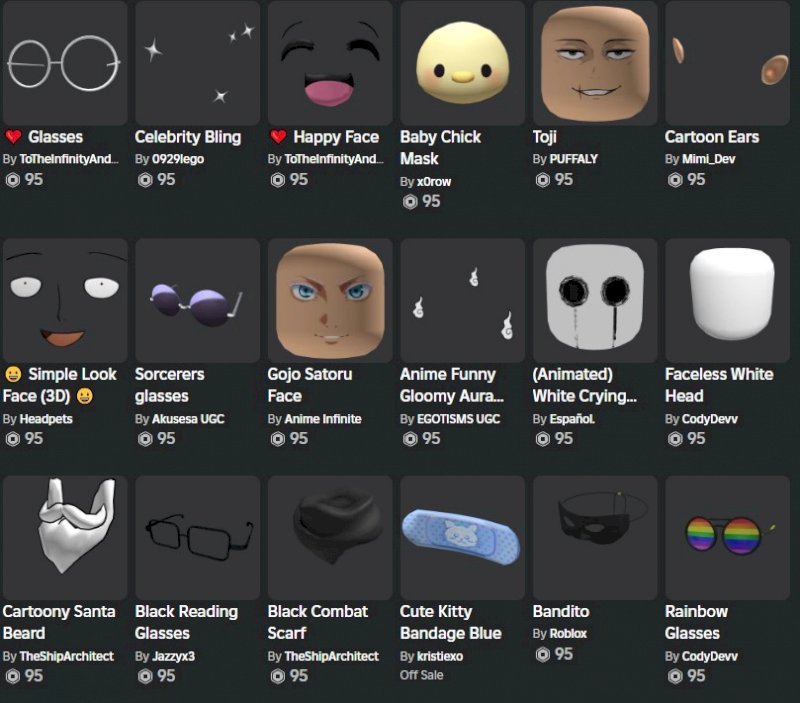The height and width of the screenshot is (703, 800).
Task: Click the Baby Chick Mask thumbnail
Action: coord(463,63)
